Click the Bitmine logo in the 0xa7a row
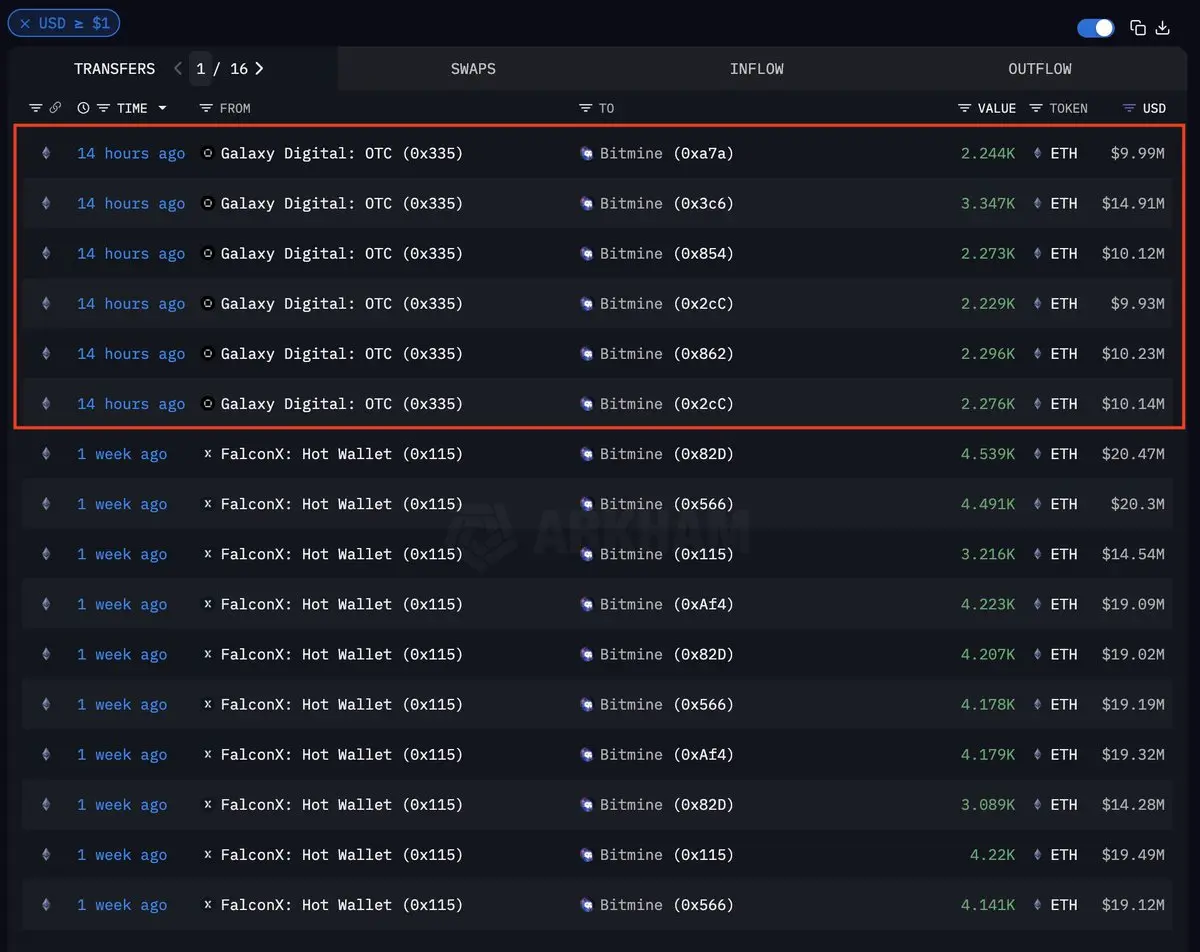Screen dimensions: 1200x952 click(587, 153)
